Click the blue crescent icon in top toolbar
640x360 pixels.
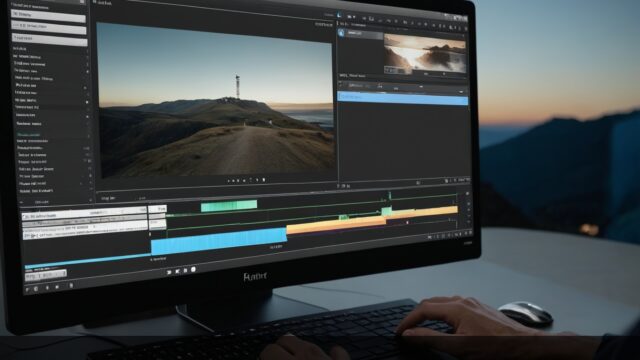click(339, 15)
